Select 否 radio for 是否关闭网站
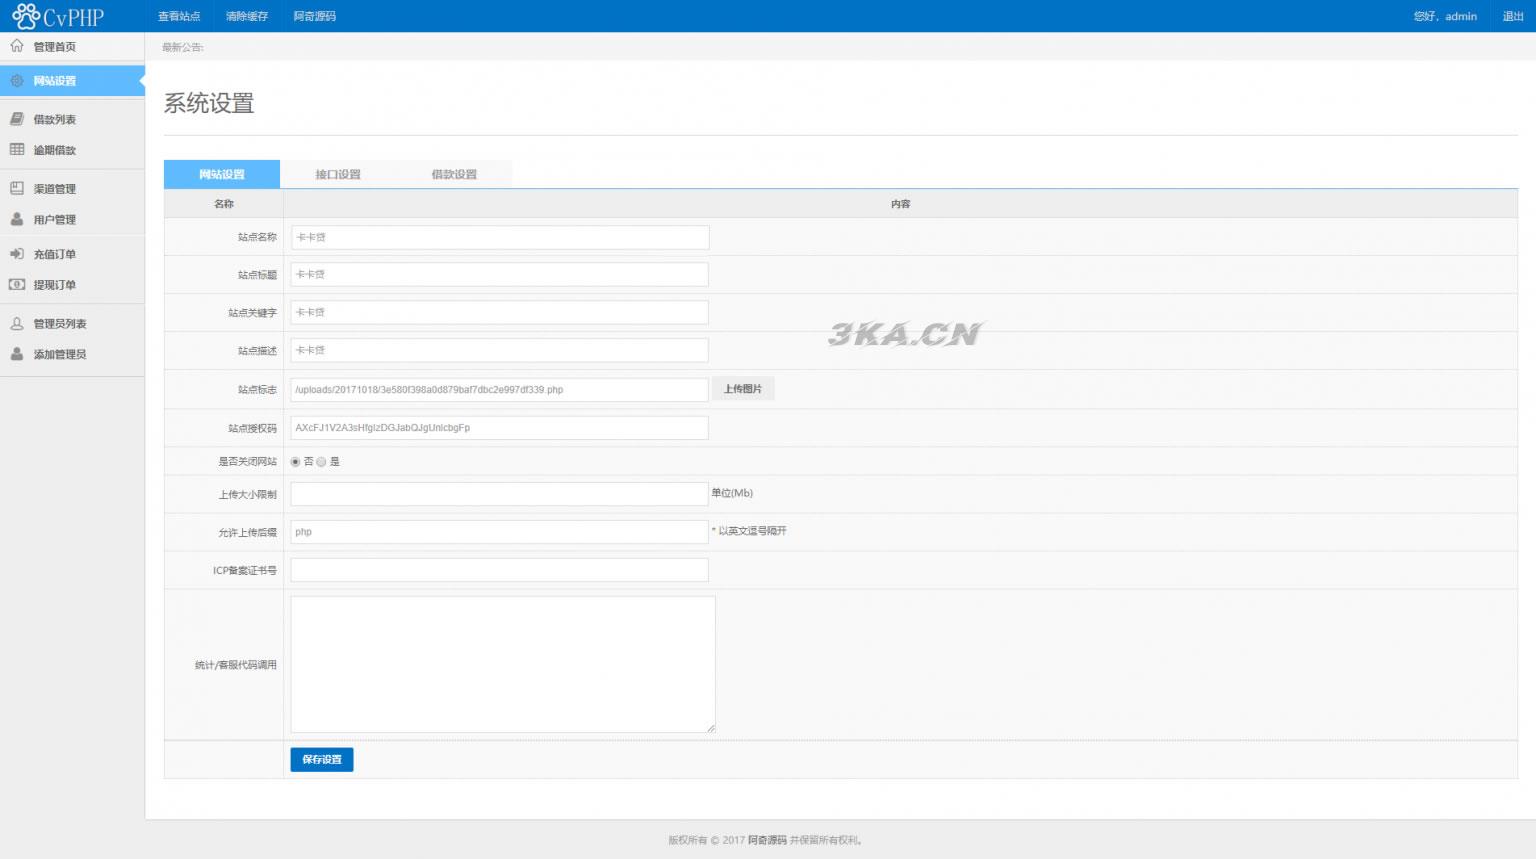The height and width of the screenshot is (859, 1536). click(x=295, y=462)
